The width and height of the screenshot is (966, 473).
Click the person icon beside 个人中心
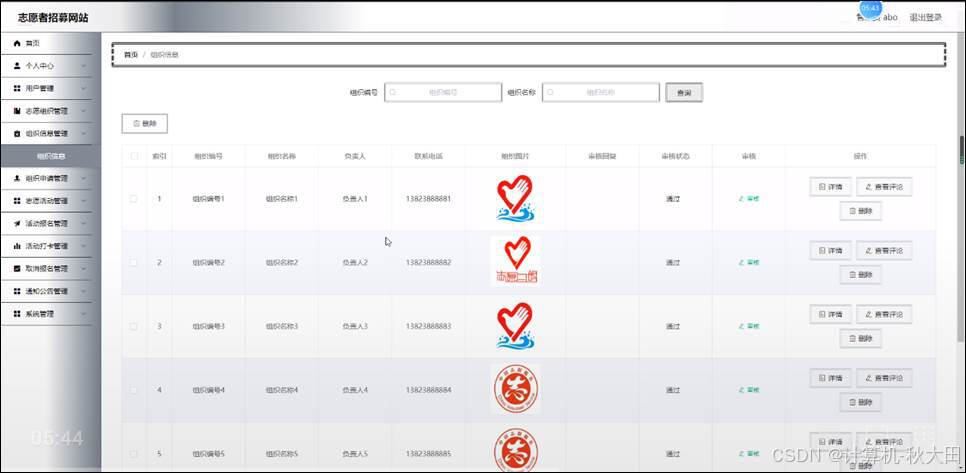17,66
